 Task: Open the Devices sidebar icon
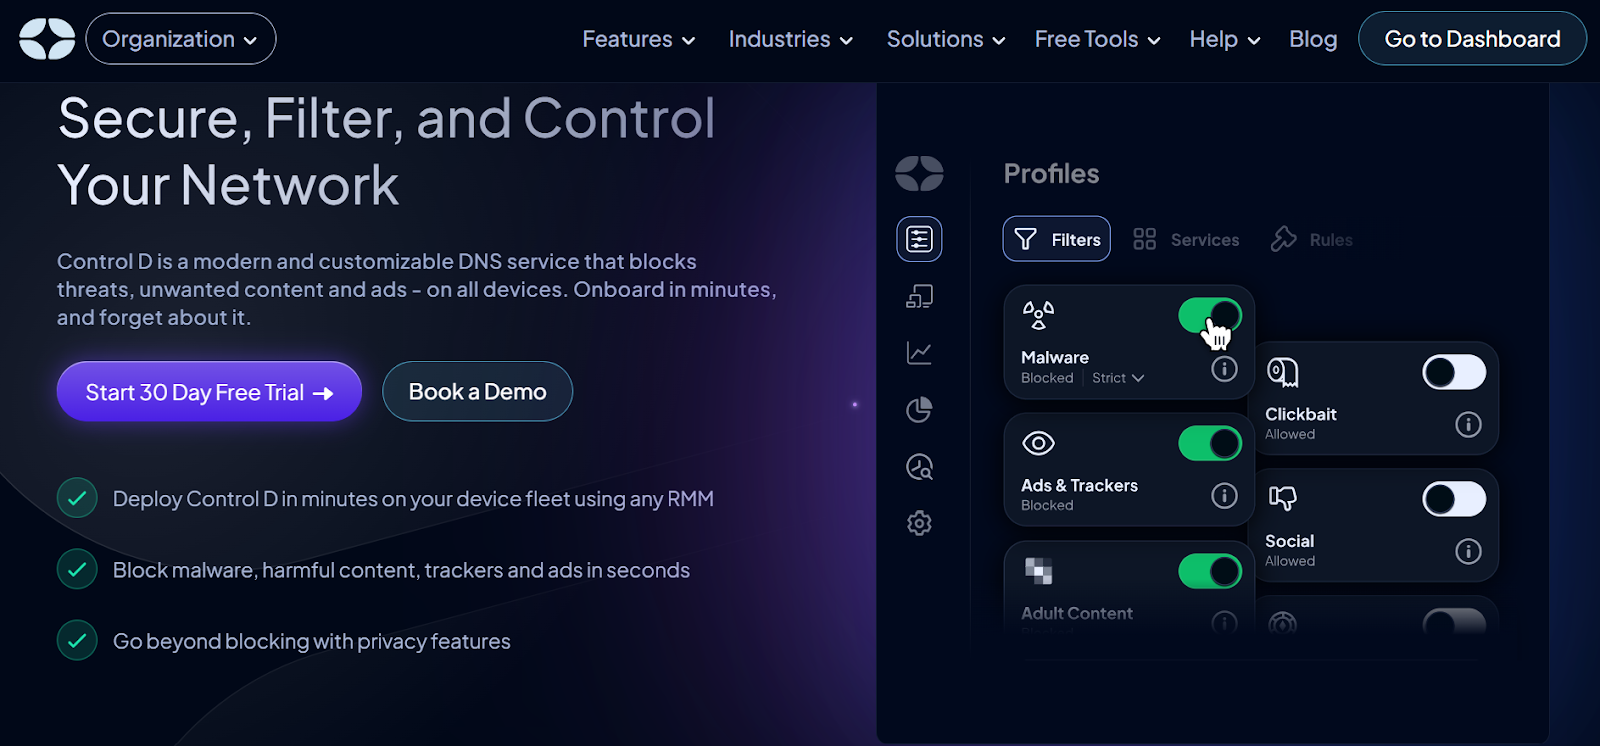click(919, 296)
